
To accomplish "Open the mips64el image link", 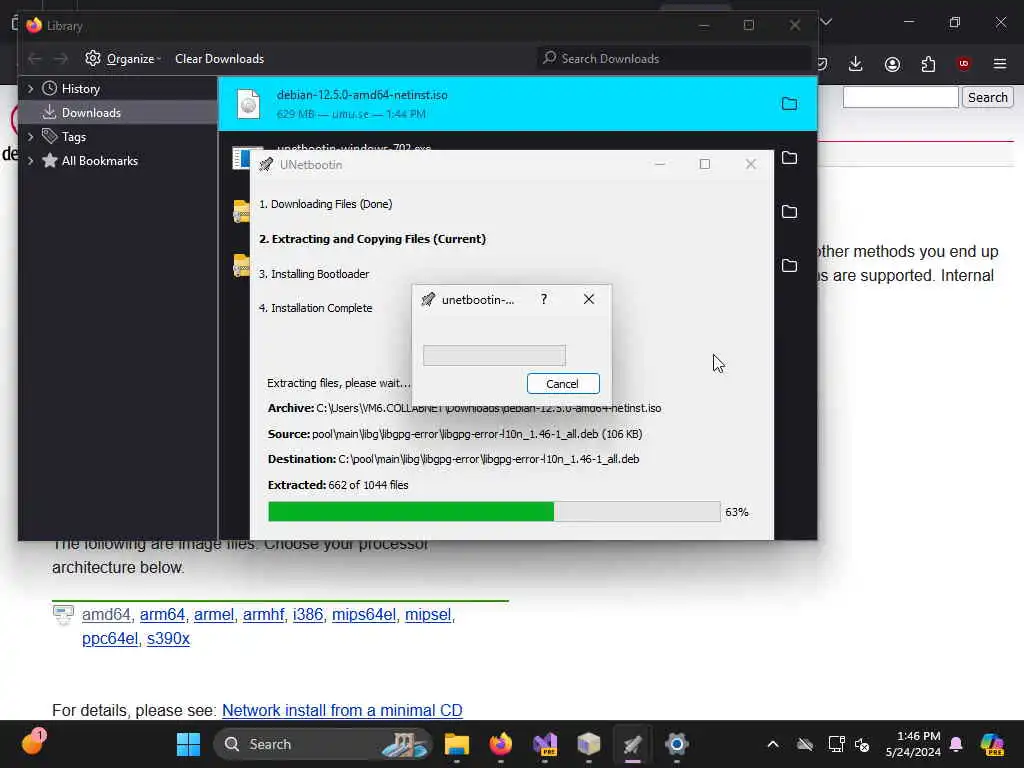I will 364,615.
